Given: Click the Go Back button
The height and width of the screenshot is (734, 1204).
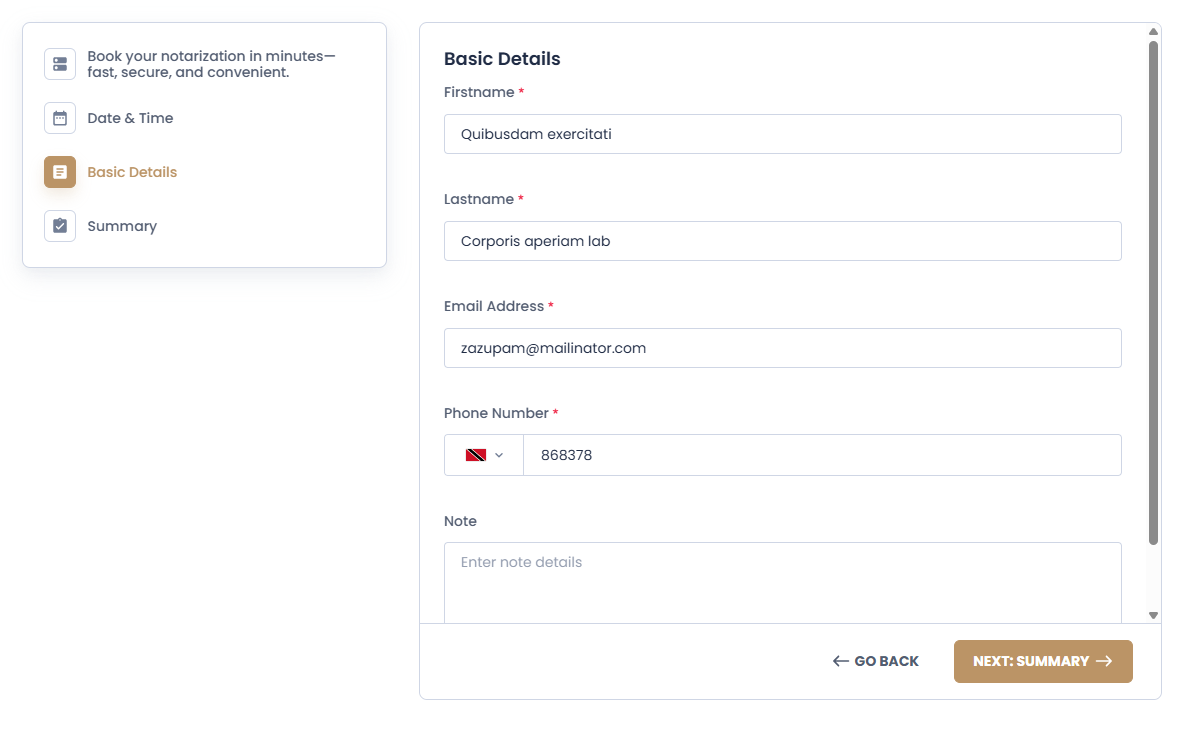Looking at the screenshot, I should click(x=876, y=661).
